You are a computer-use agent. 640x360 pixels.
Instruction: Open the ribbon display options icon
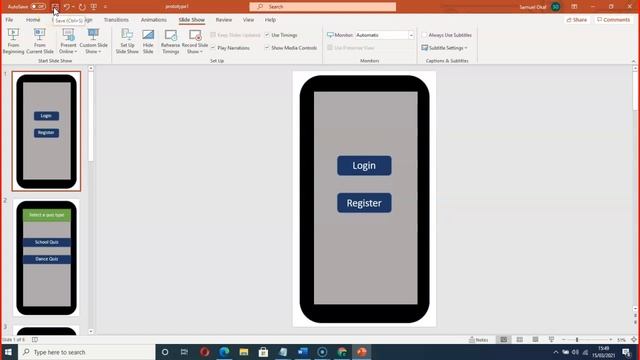pyautogui.click(x=574, y=7)
